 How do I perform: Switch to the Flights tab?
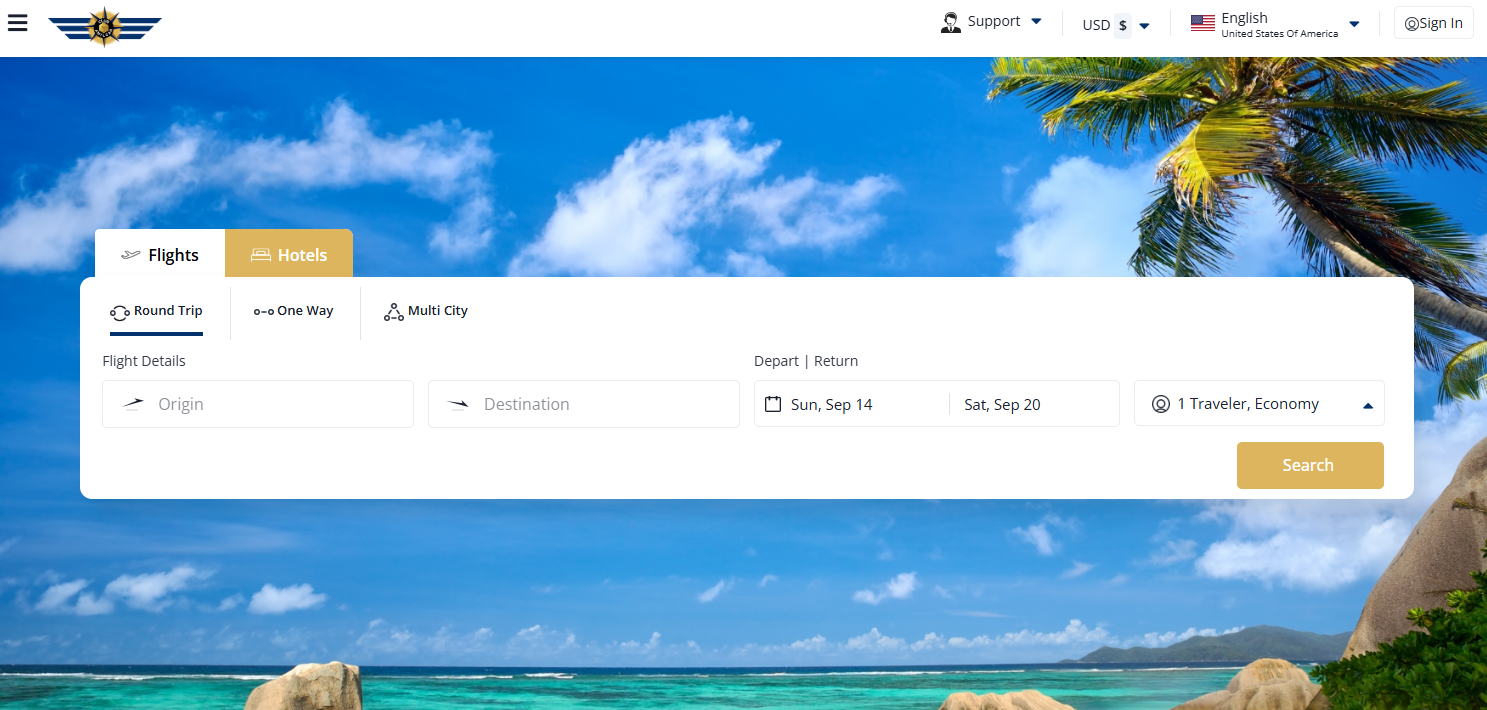(x=160, y=255)
